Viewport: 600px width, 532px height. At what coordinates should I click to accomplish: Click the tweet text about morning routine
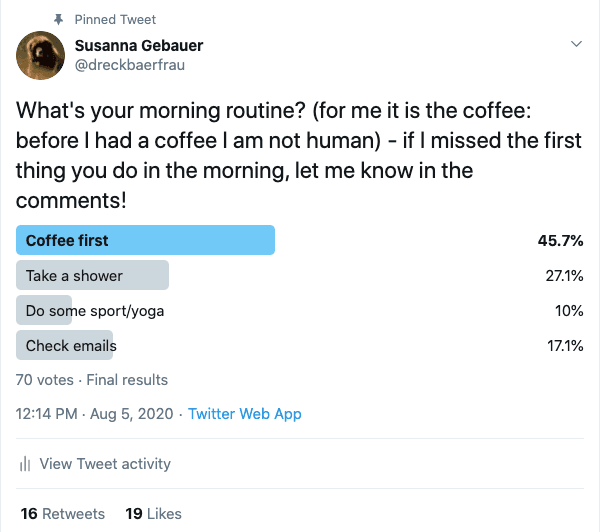click(x=298, y=155)
